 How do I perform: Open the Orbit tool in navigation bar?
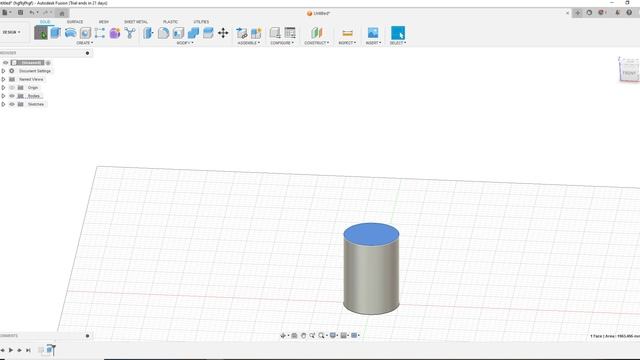(x=283, y=336)
